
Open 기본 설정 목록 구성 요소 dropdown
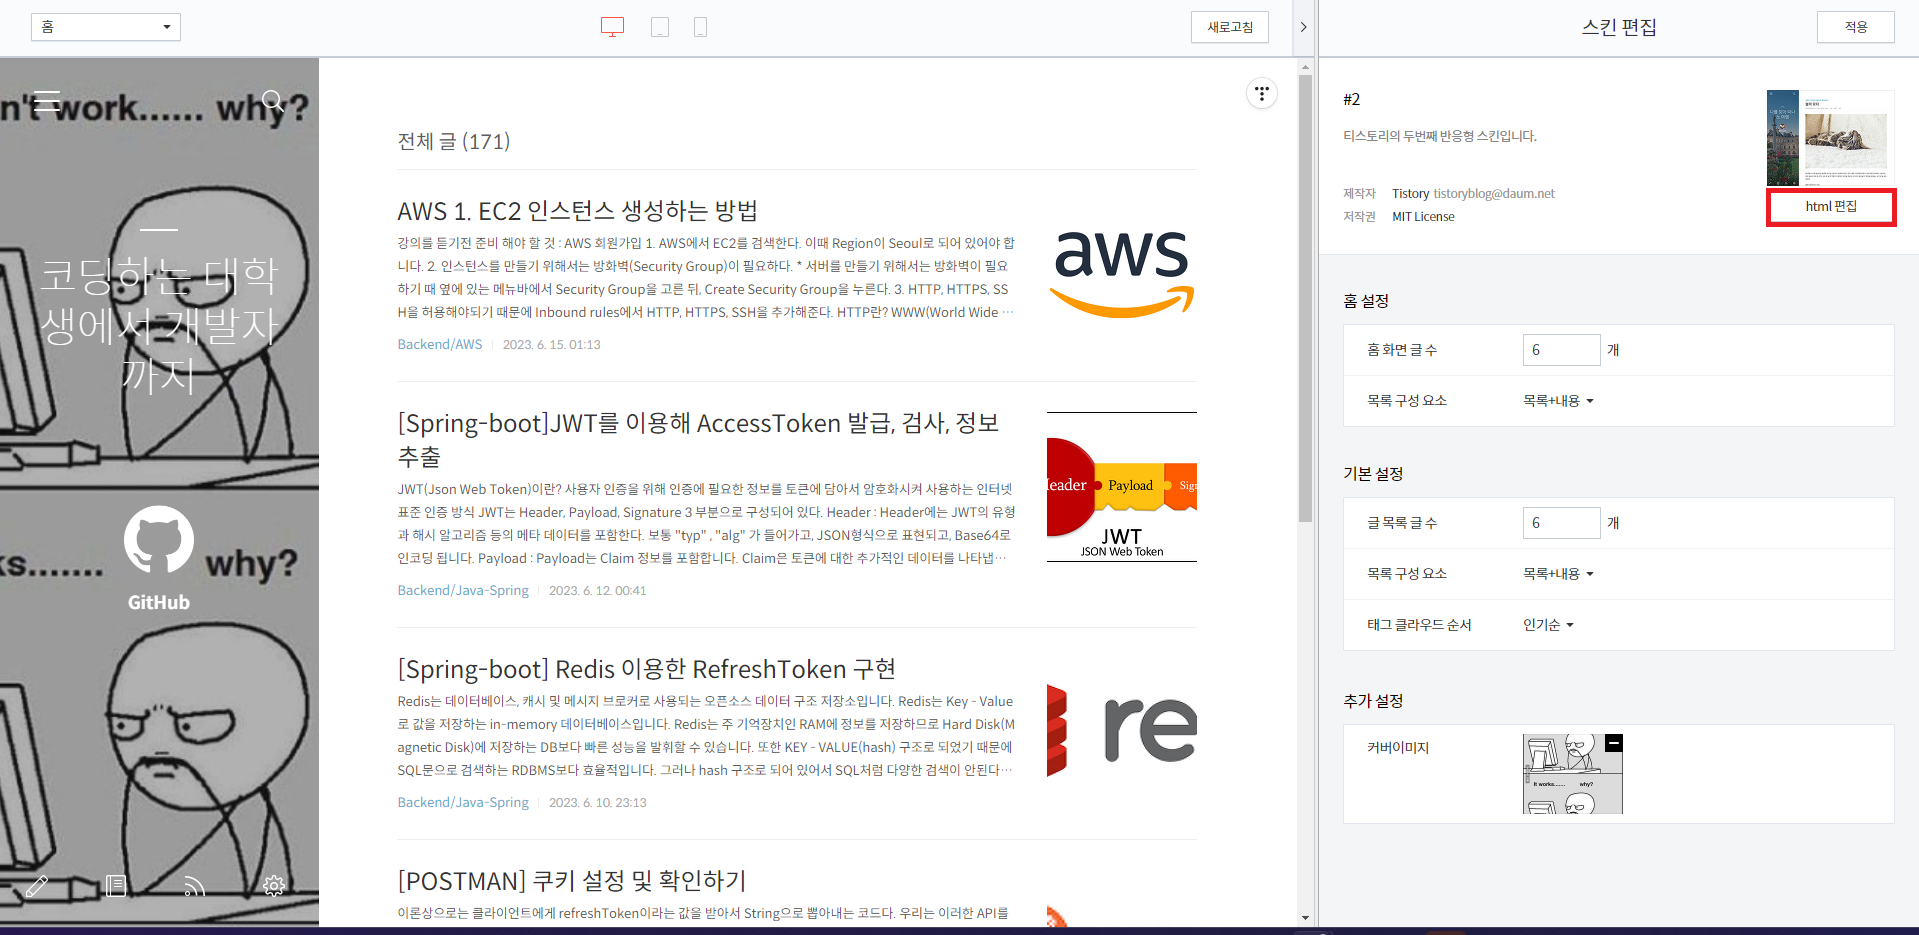tap(1558, 574)
